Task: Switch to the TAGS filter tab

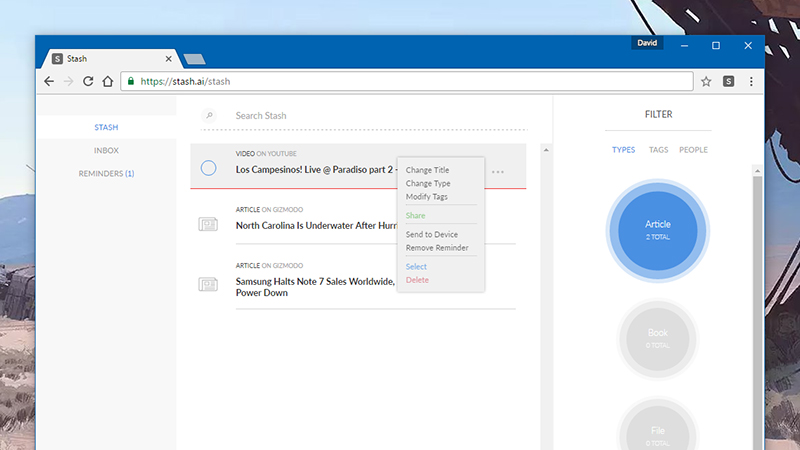Action: pos(658,149)
